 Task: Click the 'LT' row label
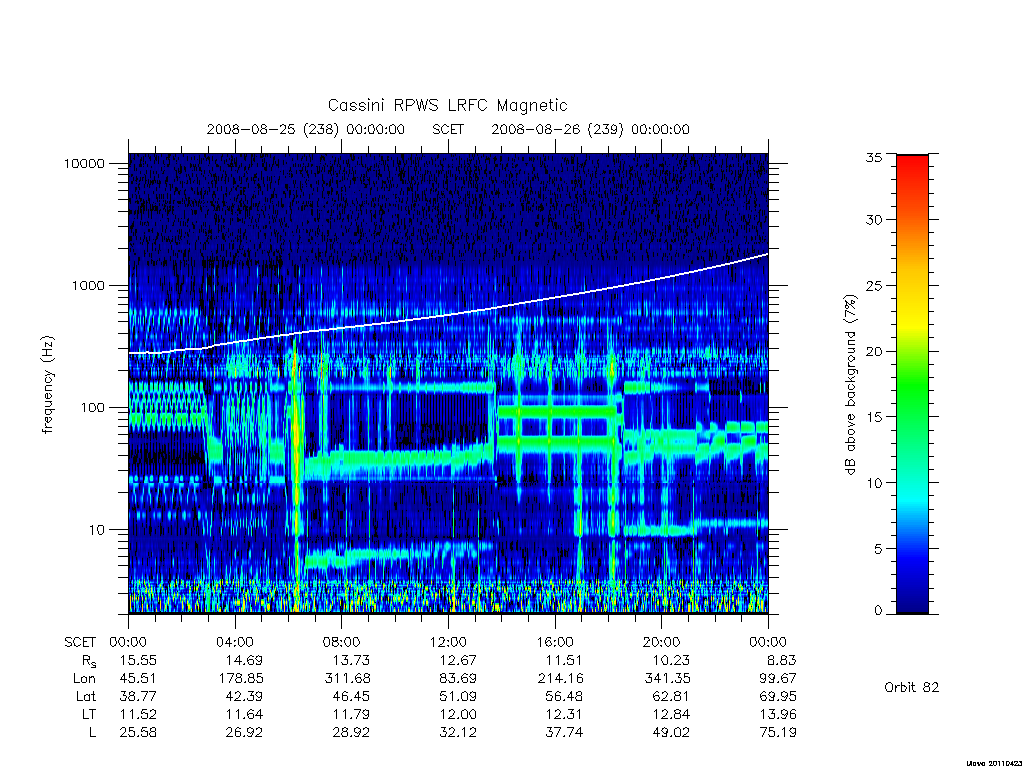89,714
